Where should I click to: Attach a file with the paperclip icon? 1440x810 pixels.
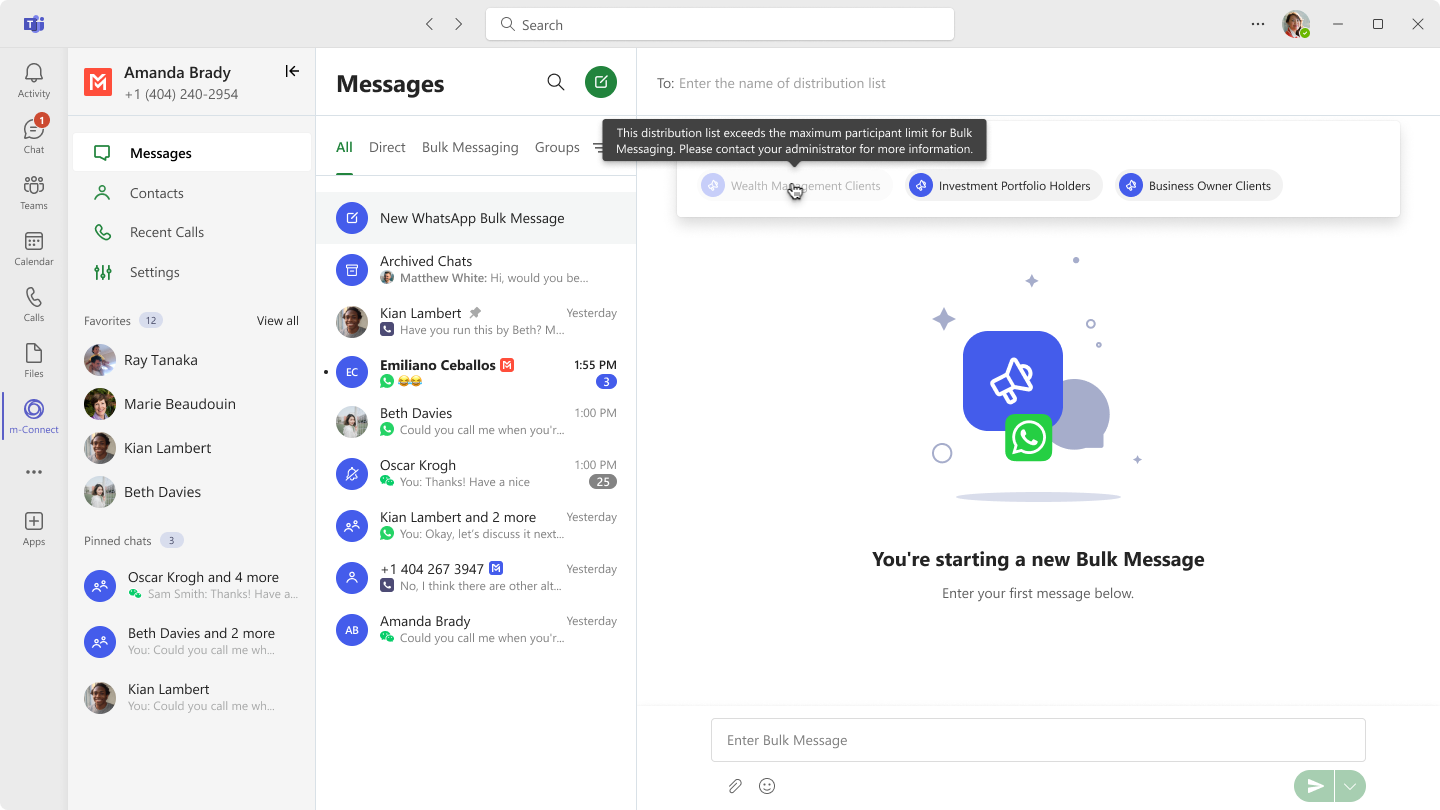(735, 786)
